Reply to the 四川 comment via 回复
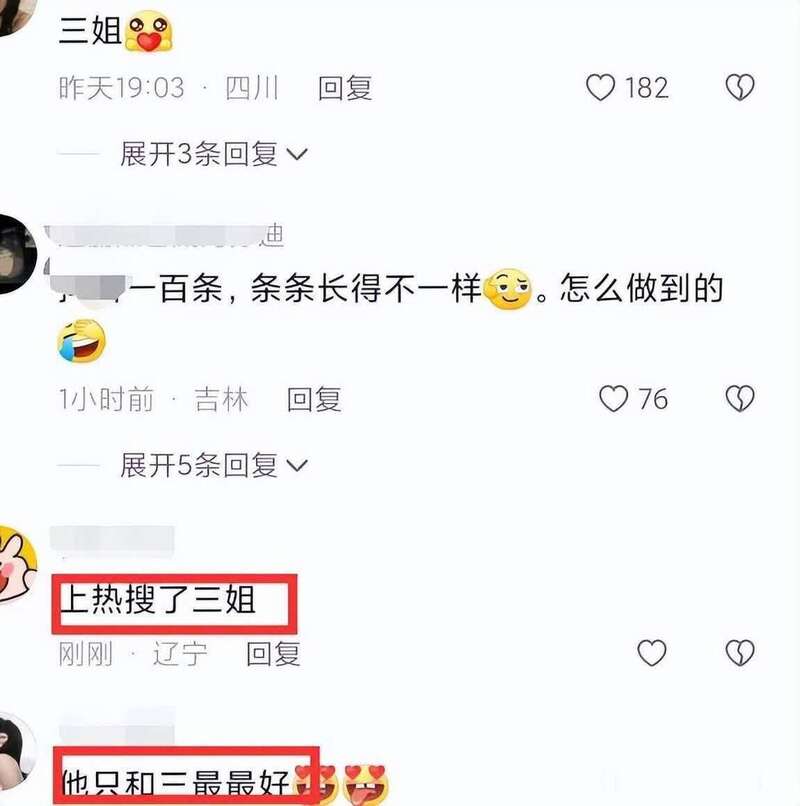800x806 pixels. click(x=345, y=88)
